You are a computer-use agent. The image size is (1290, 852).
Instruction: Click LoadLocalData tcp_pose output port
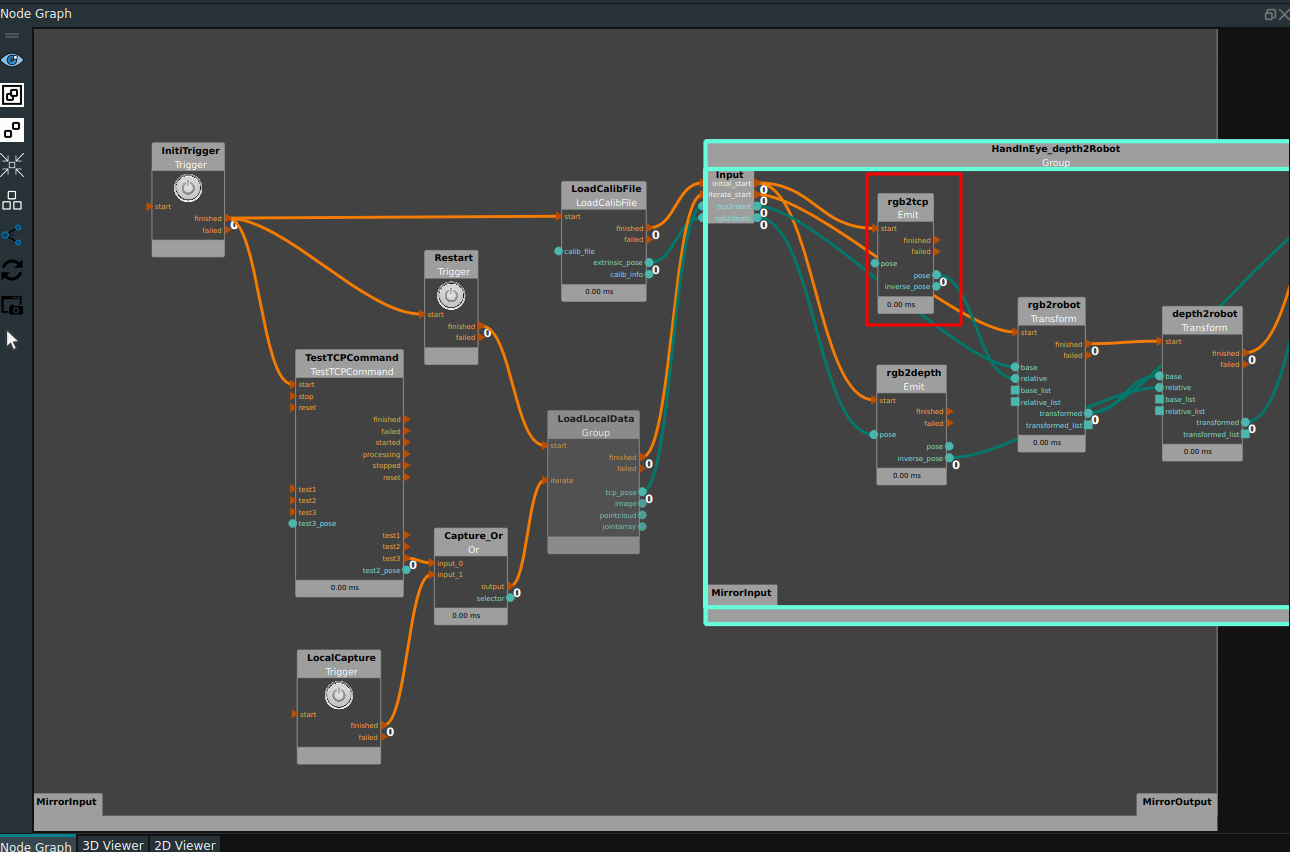(x=642, y=492)
